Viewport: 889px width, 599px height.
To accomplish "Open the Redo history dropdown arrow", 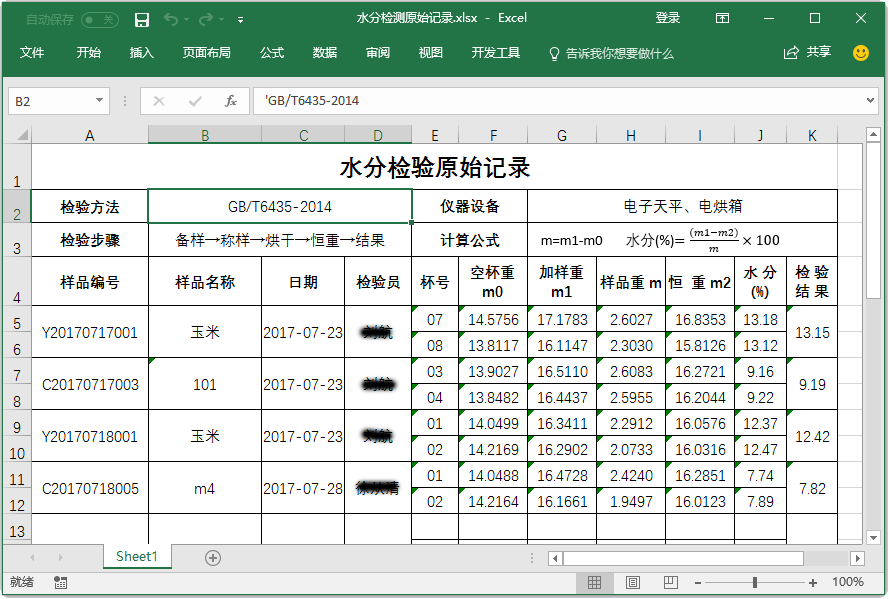I will pyautogui.click(x=221, y=20).
